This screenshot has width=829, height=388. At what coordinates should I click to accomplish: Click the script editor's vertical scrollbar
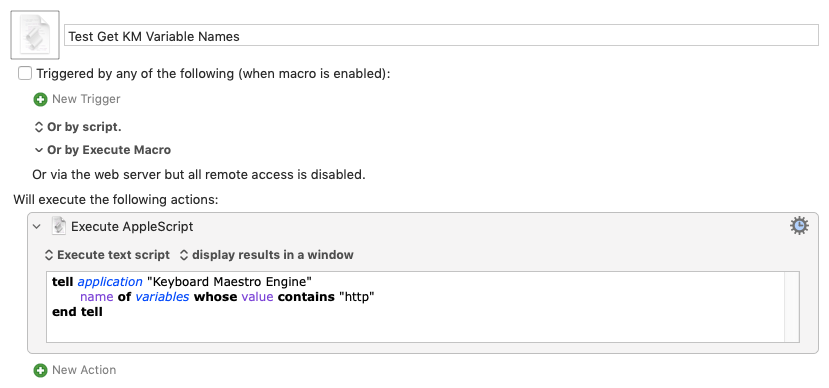(x=791, y=307)
